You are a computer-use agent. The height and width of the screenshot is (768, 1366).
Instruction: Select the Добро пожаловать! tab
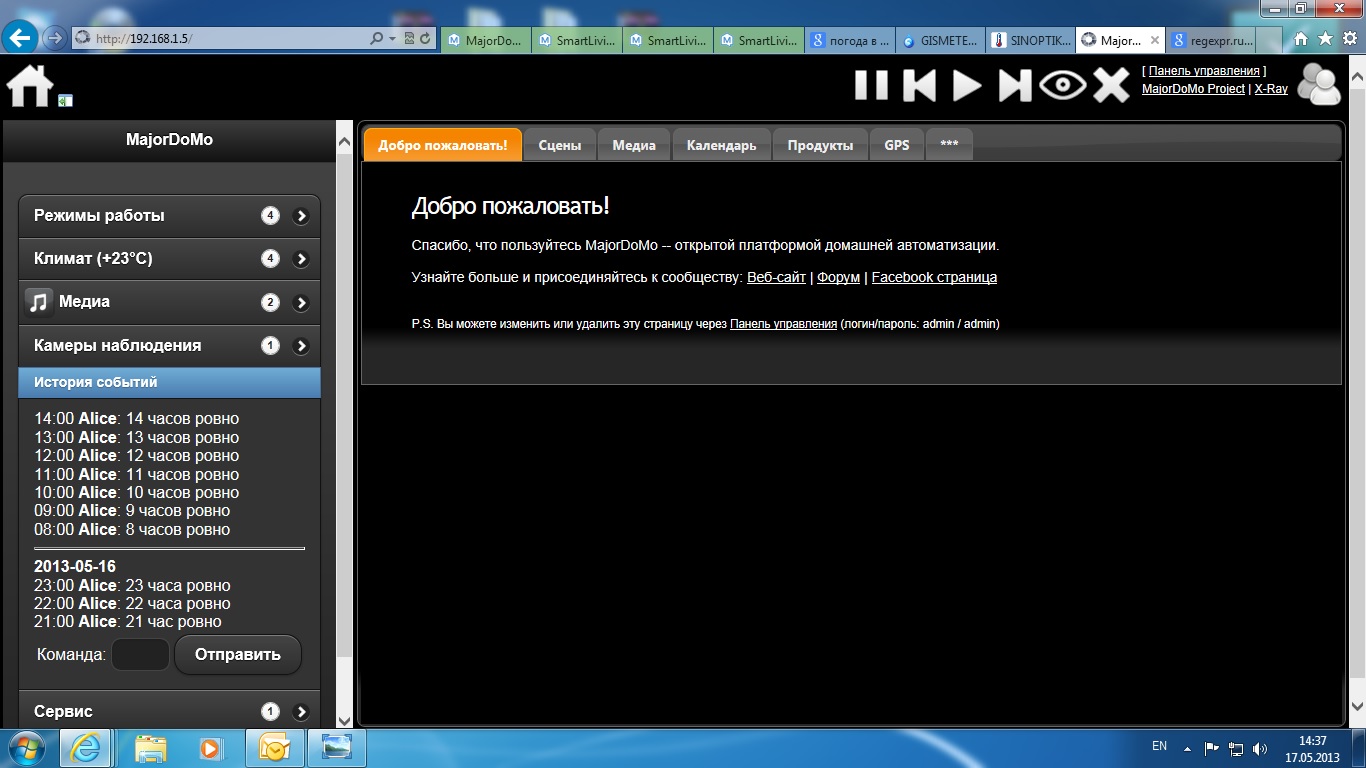pyautogui.click(x=443, y=144)
